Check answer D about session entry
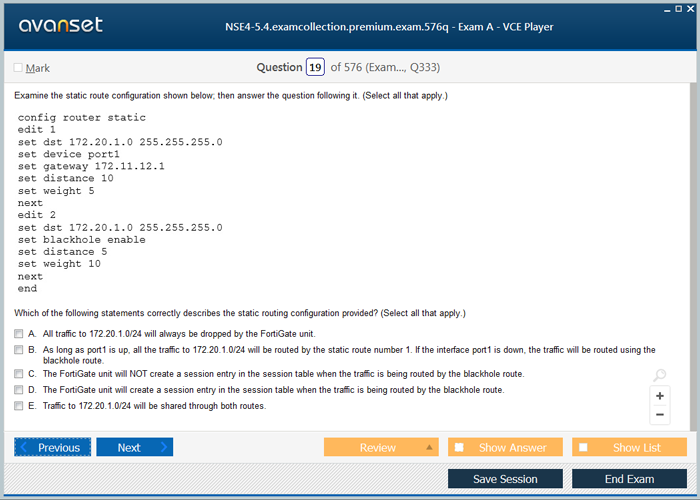This screenshot has height=500, width=700. coord(18,390)
